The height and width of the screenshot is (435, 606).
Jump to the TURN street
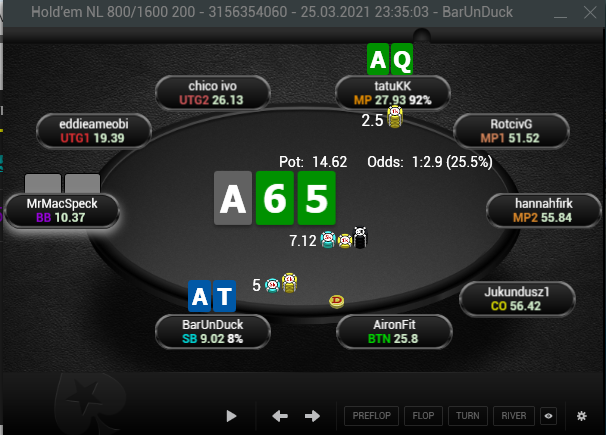point(468,416)
